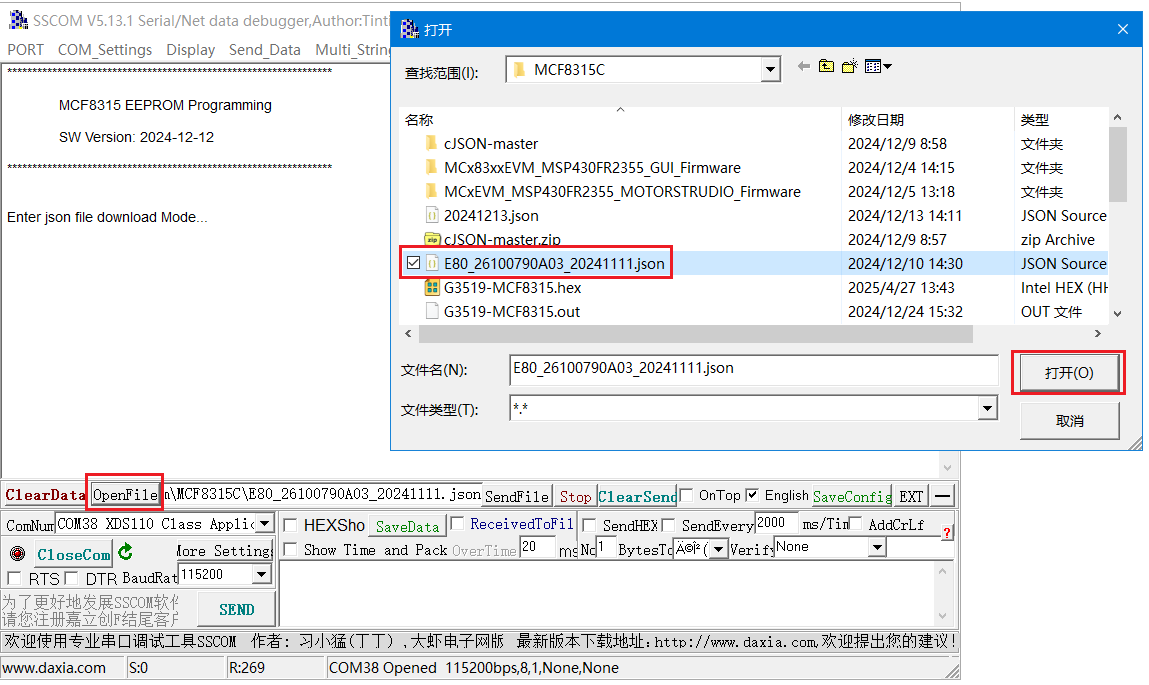The width and height of the screenshot is (1149, 685).
Task: Open the COM_Settings menu
Action: click(104, 49)
